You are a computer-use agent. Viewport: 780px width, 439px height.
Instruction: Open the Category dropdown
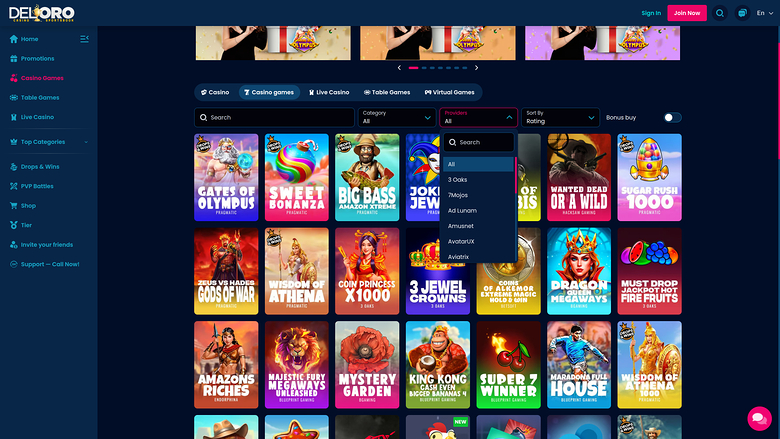[396, 117]
